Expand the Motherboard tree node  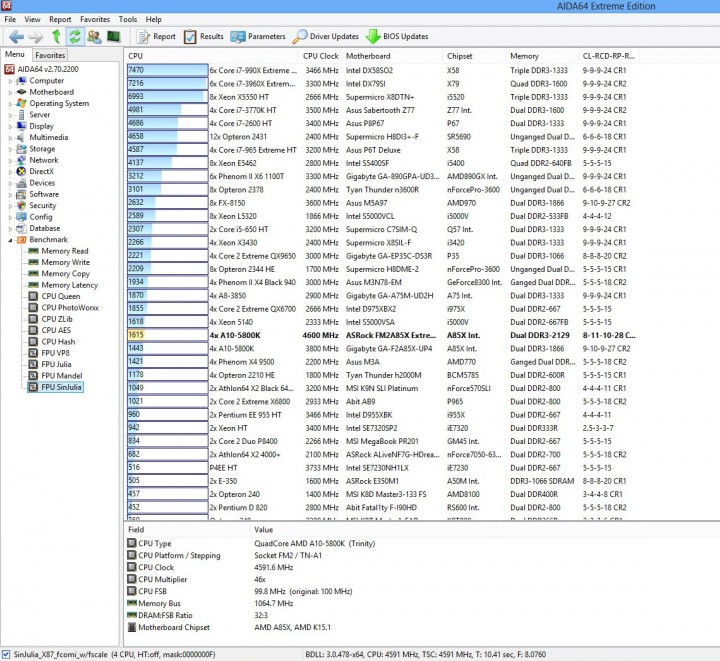(x=10, y=92)
